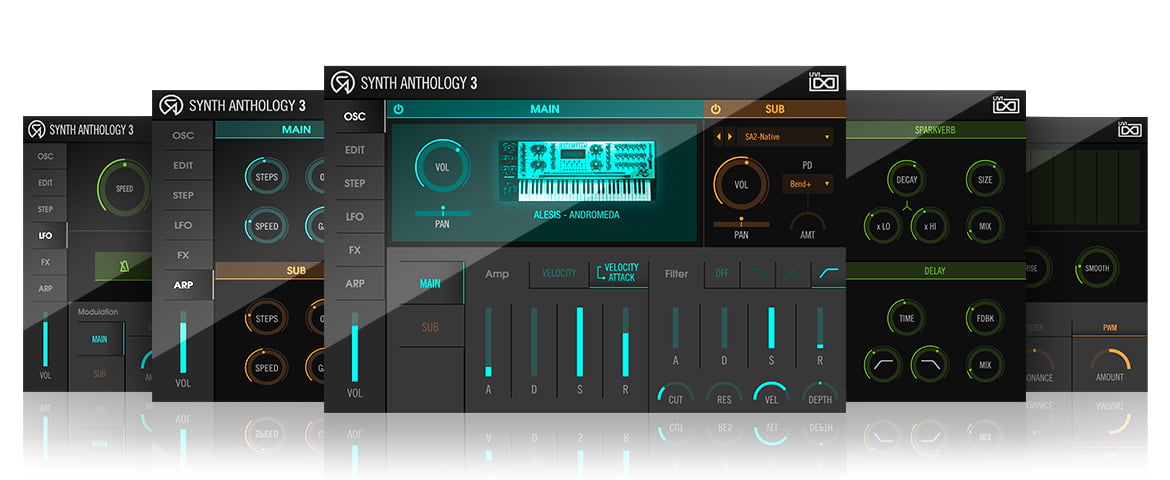The width and height of the screenshot is (1170, 480).
Task: Click the Amp Attack (A) slider
Action: (x=488, y=341)
